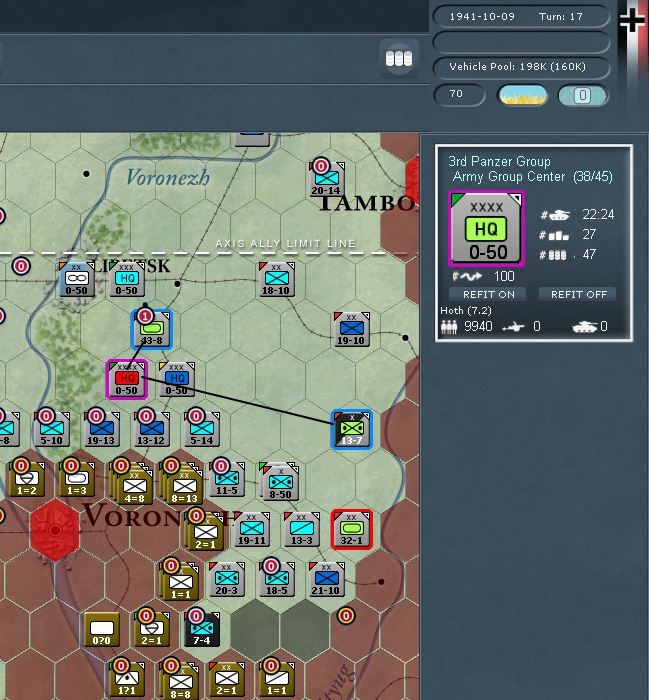Click the blue 0 indicator pill
This screenshot has width=649, height=700.
[x=582, y=95]
